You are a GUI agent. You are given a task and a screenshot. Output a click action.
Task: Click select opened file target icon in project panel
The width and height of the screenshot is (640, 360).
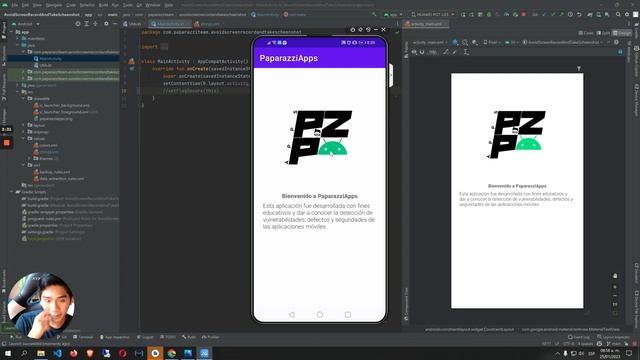point(78,24)
